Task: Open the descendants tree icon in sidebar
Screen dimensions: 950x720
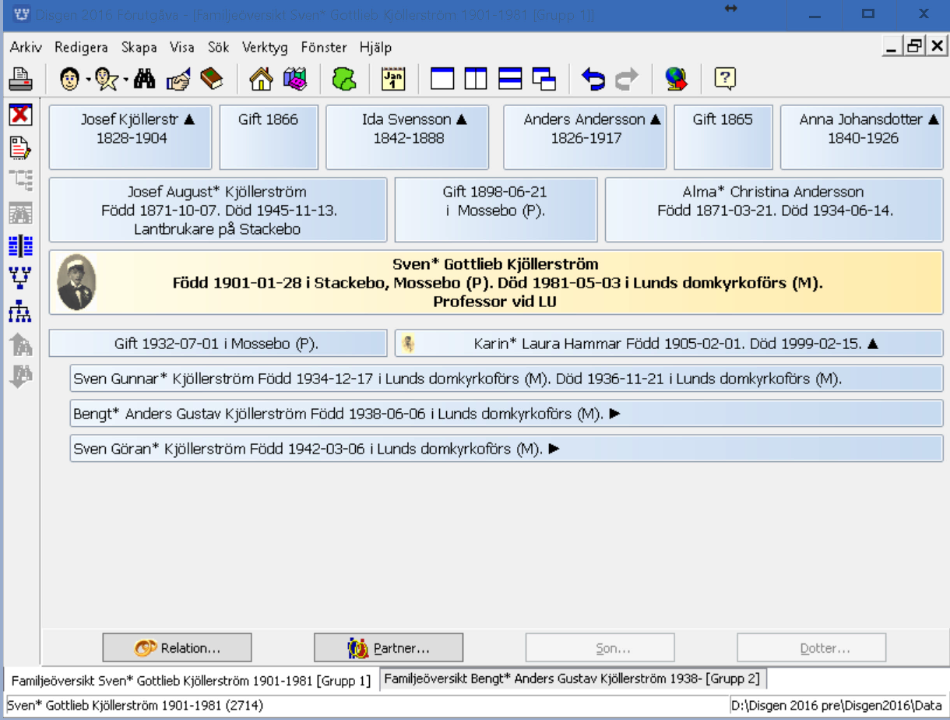Action: [20, 312]
